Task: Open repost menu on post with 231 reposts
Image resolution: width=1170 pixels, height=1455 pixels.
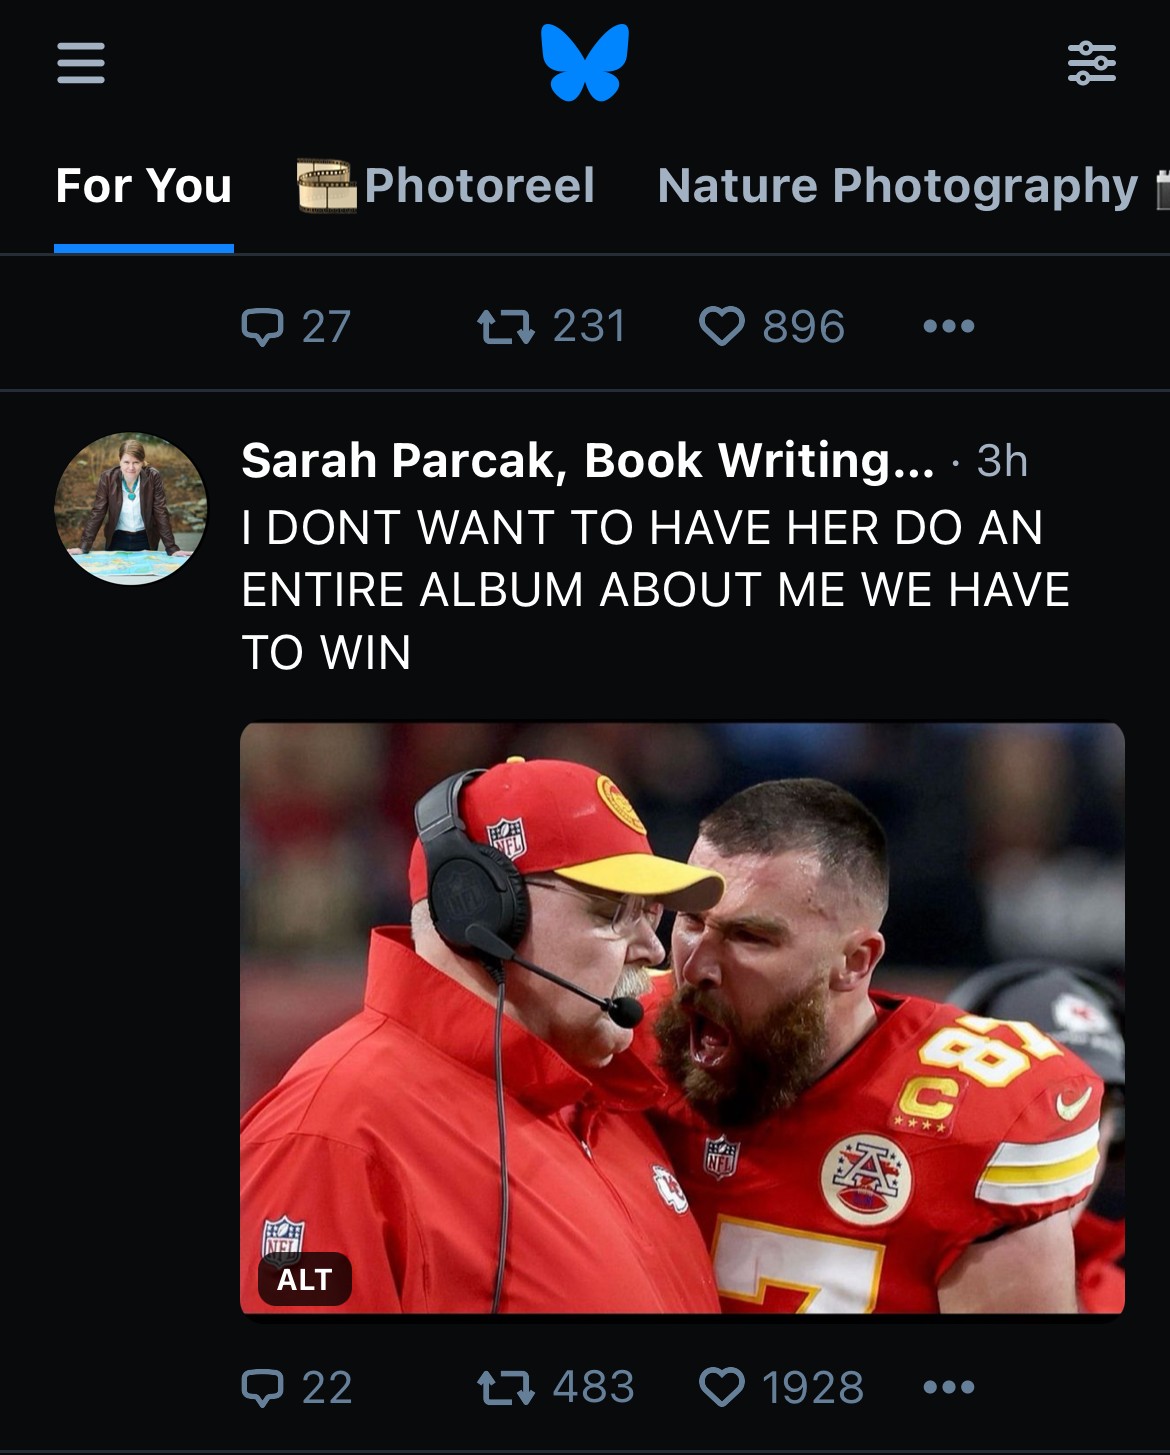Action: (505, 327)
